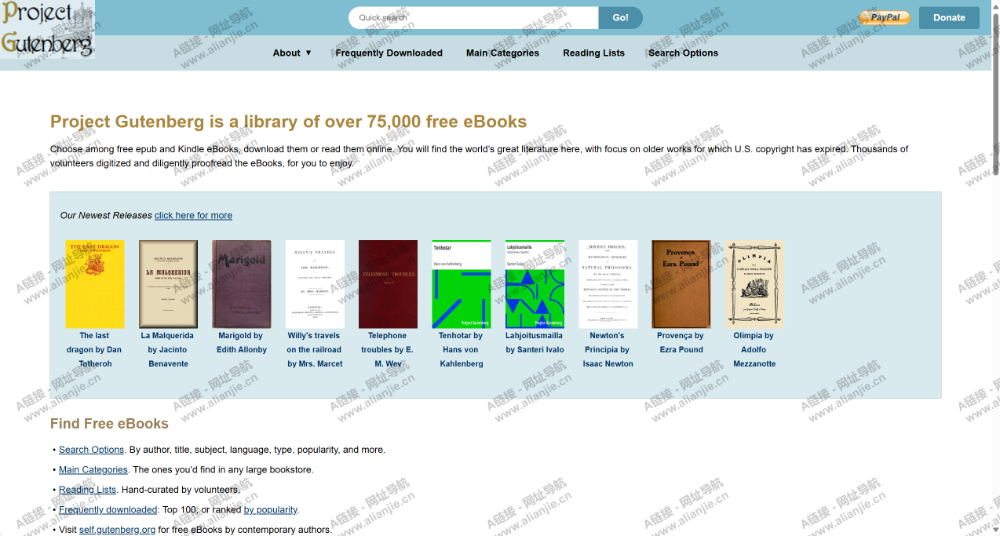Click 'Willy's travels on the railroad' title
The image size is (1000, 536).
[314, 350]
